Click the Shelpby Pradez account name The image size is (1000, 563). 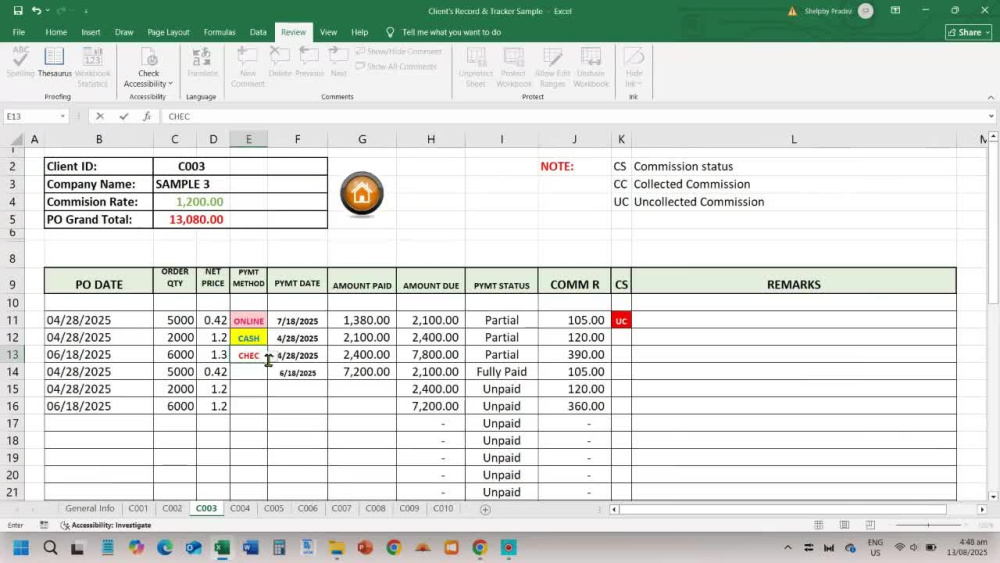tap(828, 11)
